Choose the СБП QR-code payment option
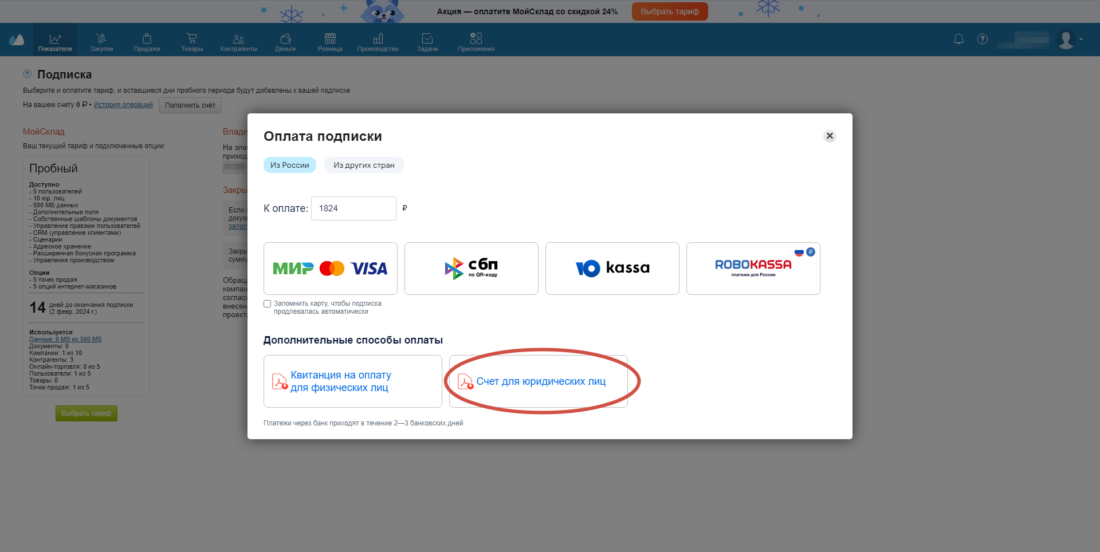 point(471,269)
